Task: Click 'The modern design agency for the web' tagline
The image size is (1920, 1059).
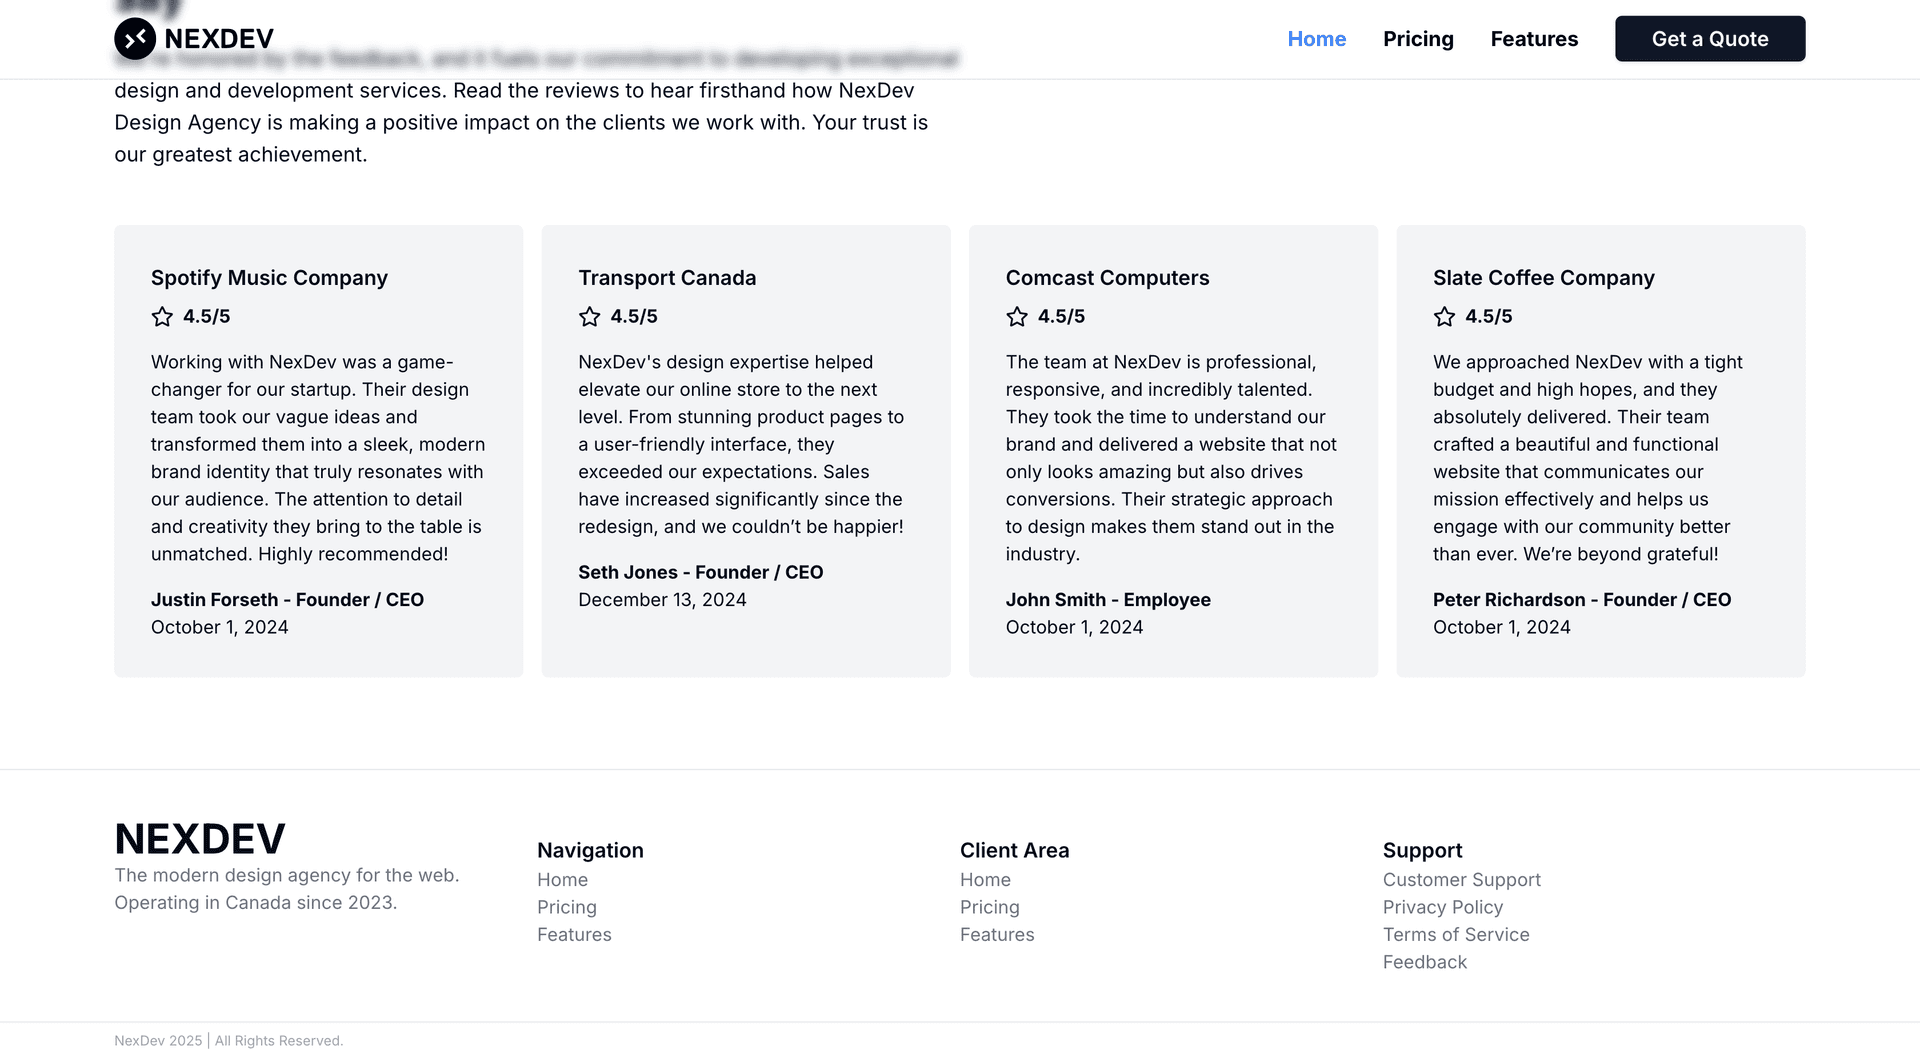Action: point(286,875)
